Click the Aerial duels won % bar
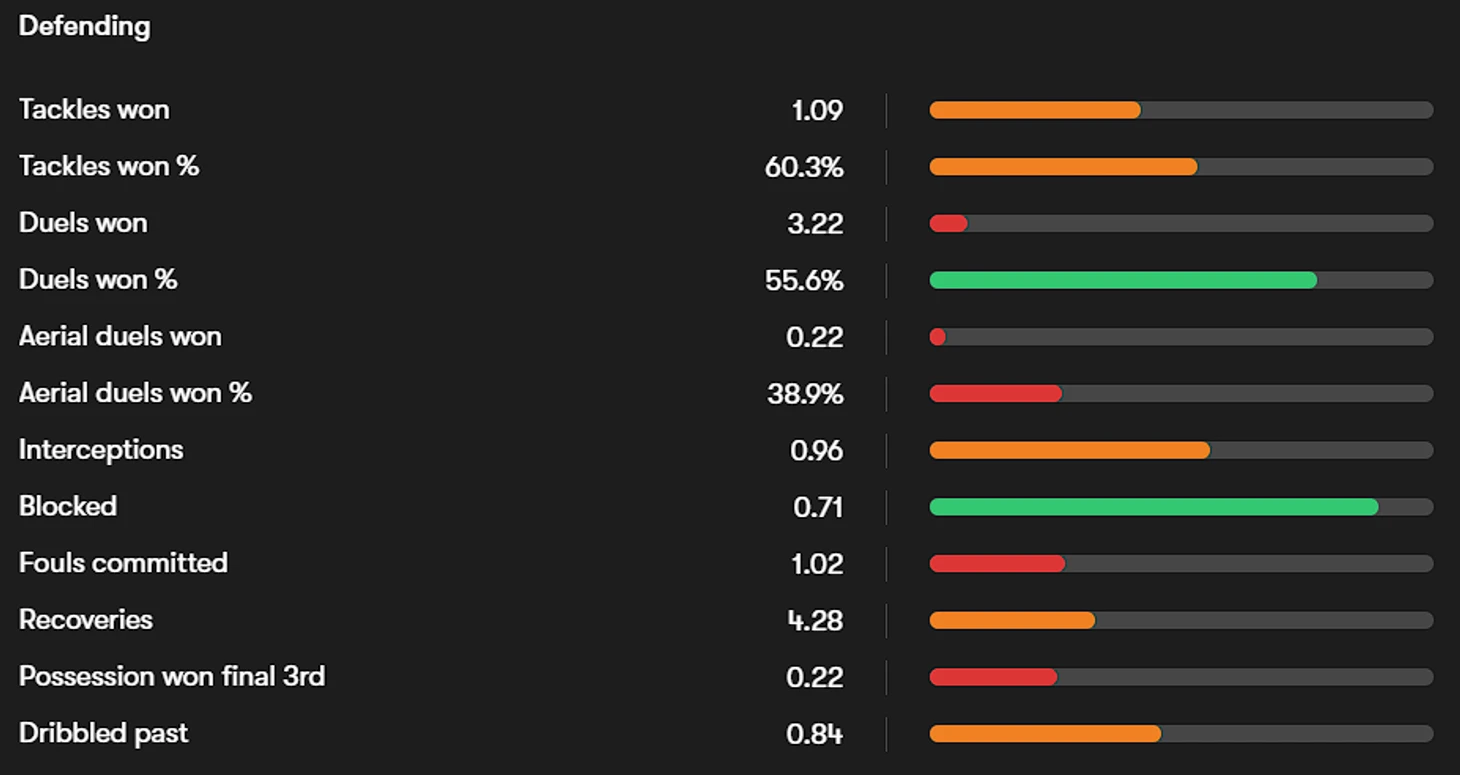The width and height of the screenshot is (1460, 775). click(995, 394)
